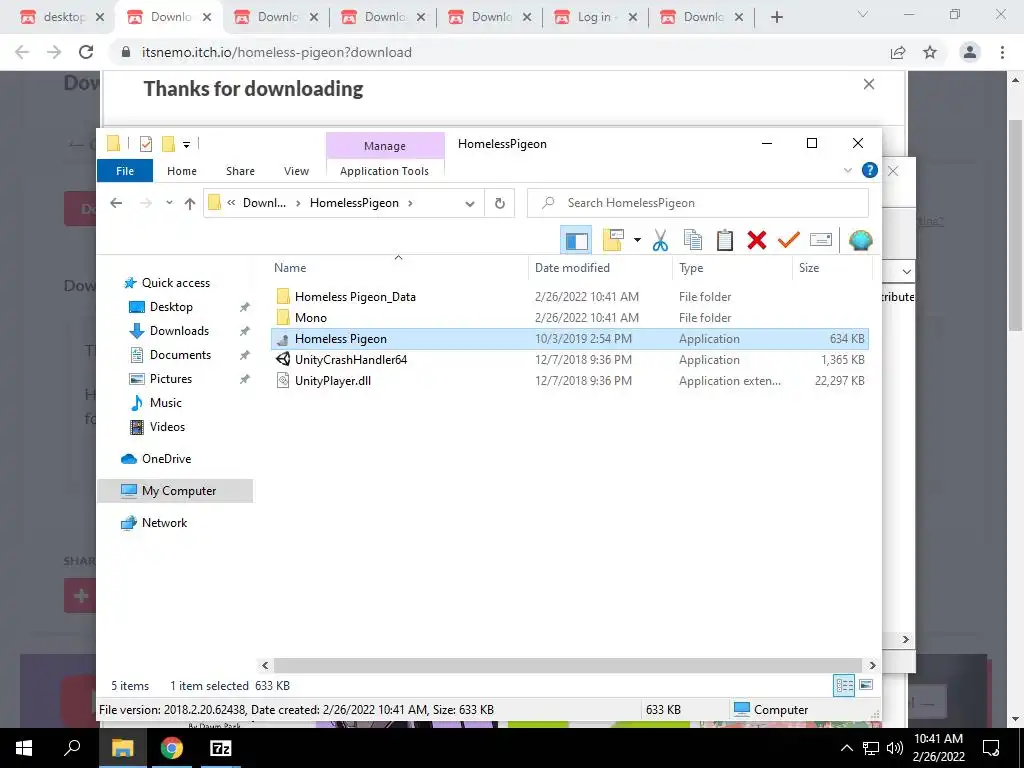1024x768 pixels.
Task: Open the folder options toolbar icon
Action: (613, 240)
